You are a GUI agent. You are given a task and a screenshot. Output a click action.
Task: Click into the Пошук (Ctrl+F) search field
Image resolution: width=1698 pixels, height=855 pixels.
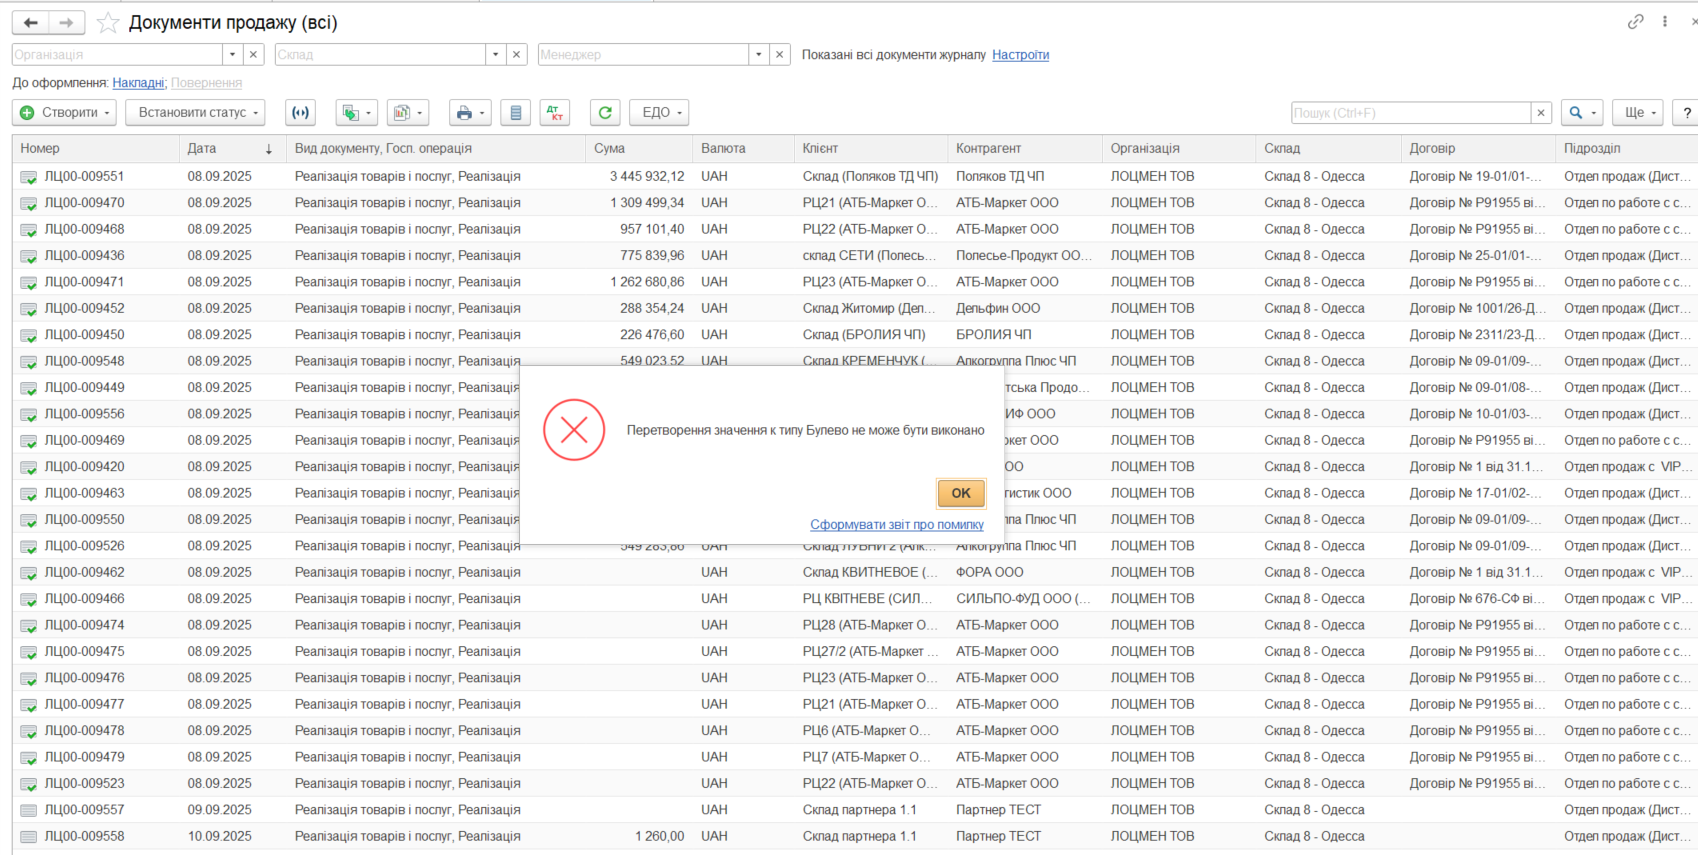click(x=1411, y=113)
